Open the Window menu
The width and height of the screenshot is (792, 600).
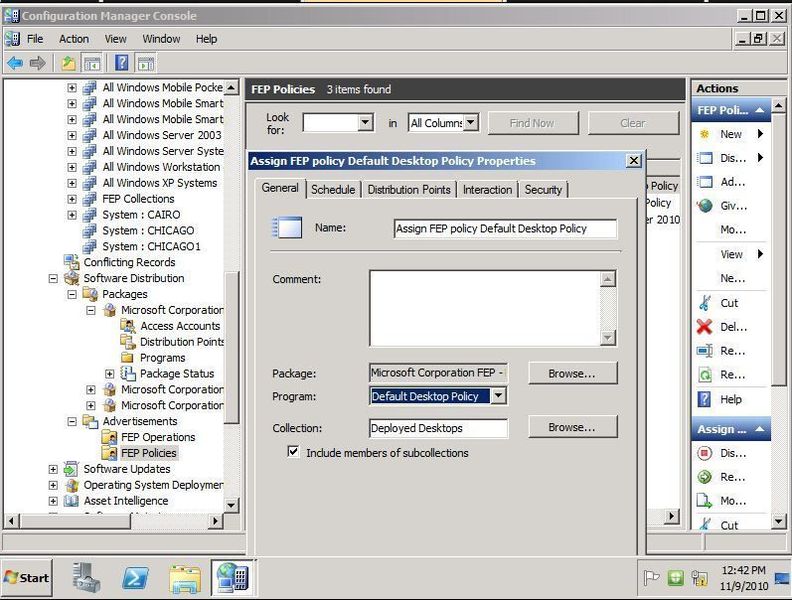click(x=161, y=39)
